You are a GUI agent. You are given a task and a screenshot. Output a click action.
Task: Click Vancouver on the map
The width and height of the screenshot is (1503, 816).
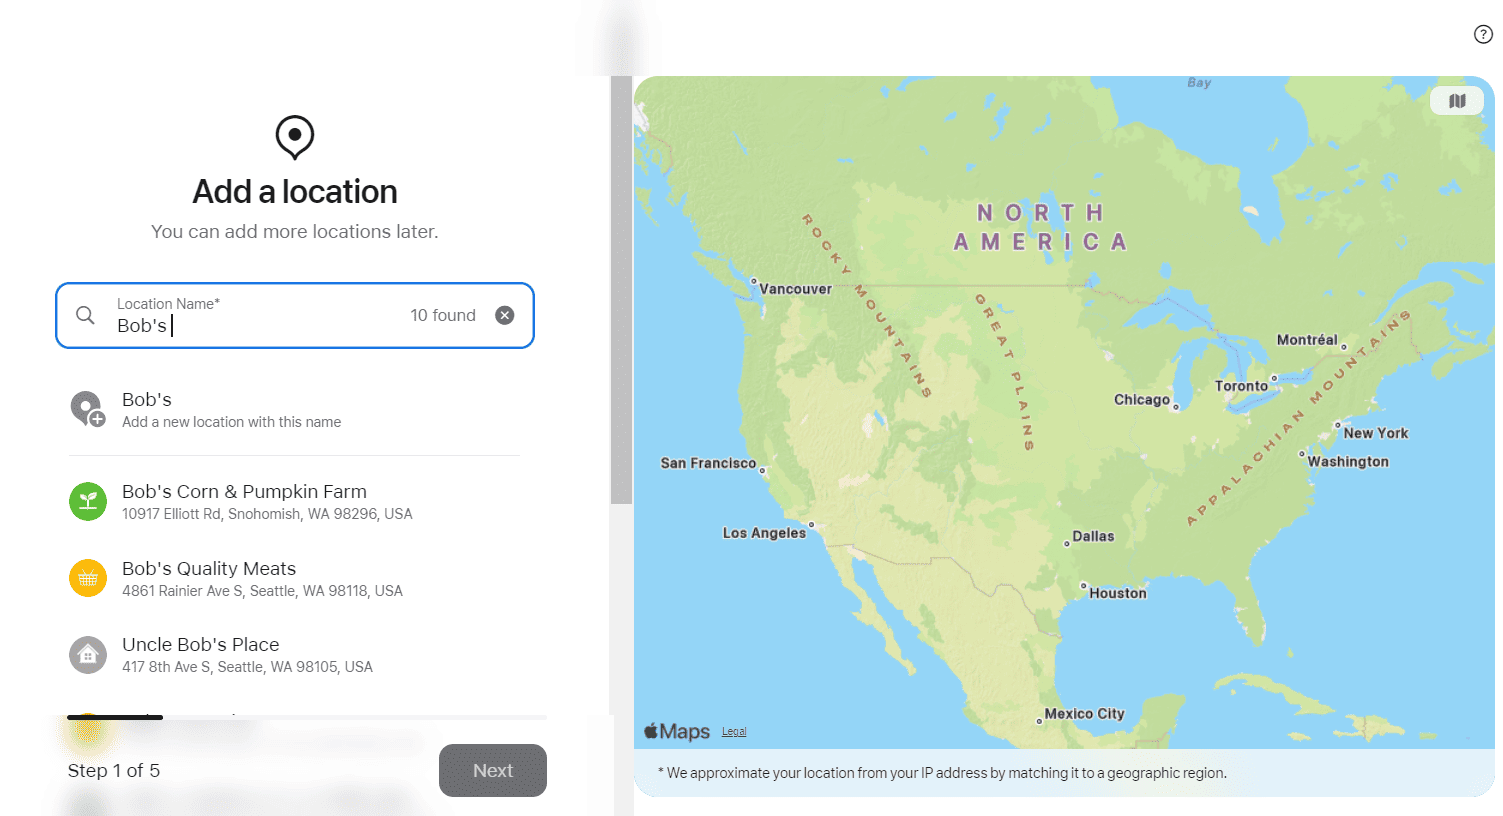pos(794,289)
